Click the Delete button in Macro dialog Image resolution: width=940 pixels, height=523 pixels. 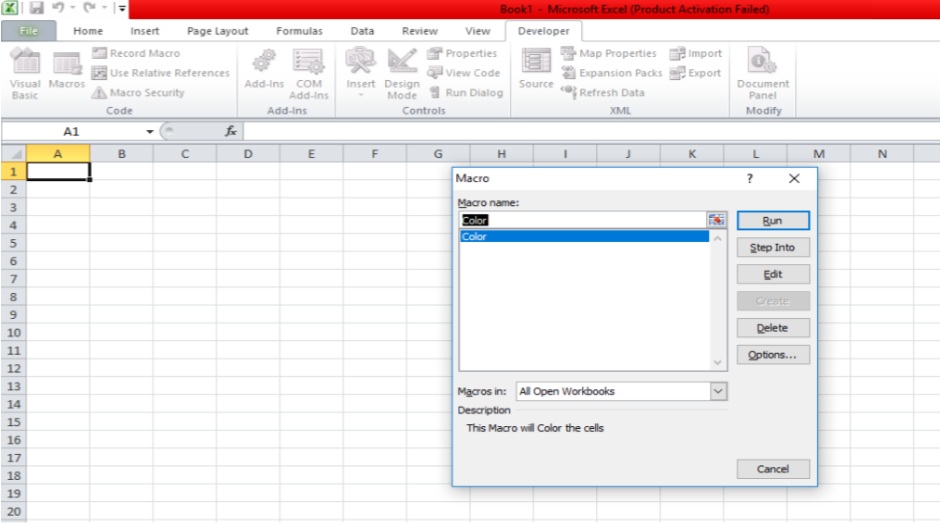coord(773,328)
